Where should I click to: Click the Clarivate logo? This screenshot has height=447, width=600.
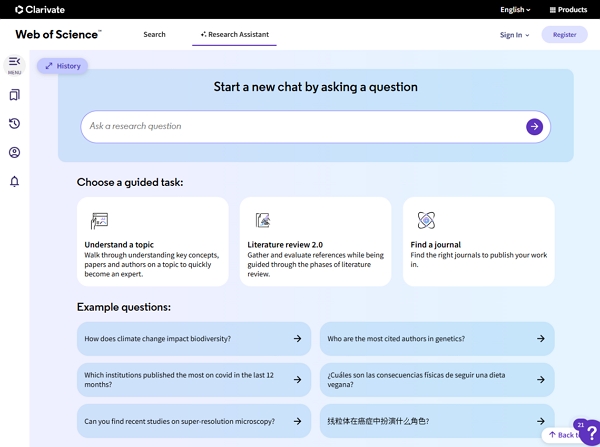tap(40, 10)
